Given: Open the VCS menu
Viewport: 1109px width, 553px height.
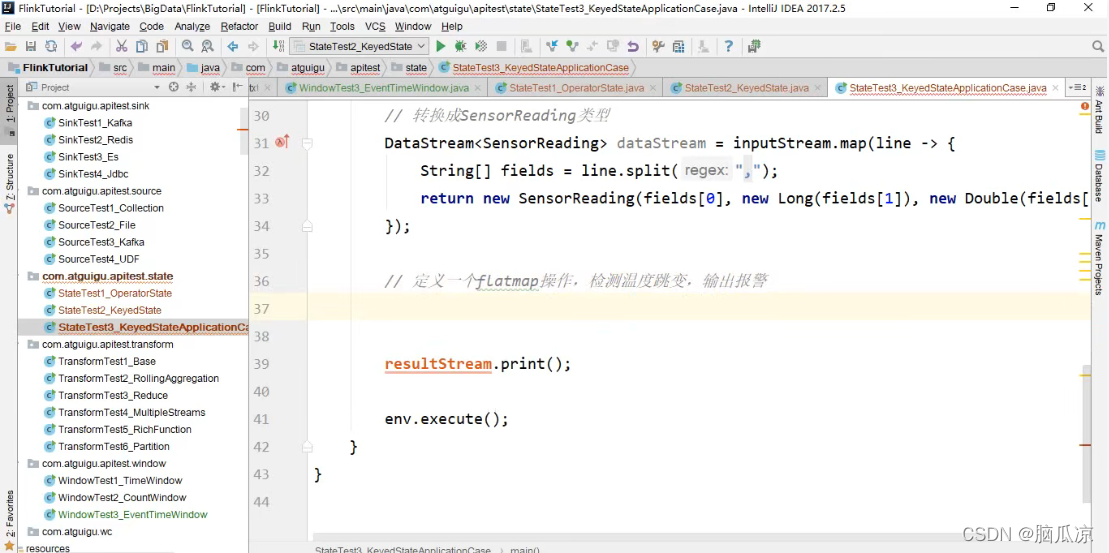Looking at the screenshot, I should pyautogui.click(x=375, y=26).
